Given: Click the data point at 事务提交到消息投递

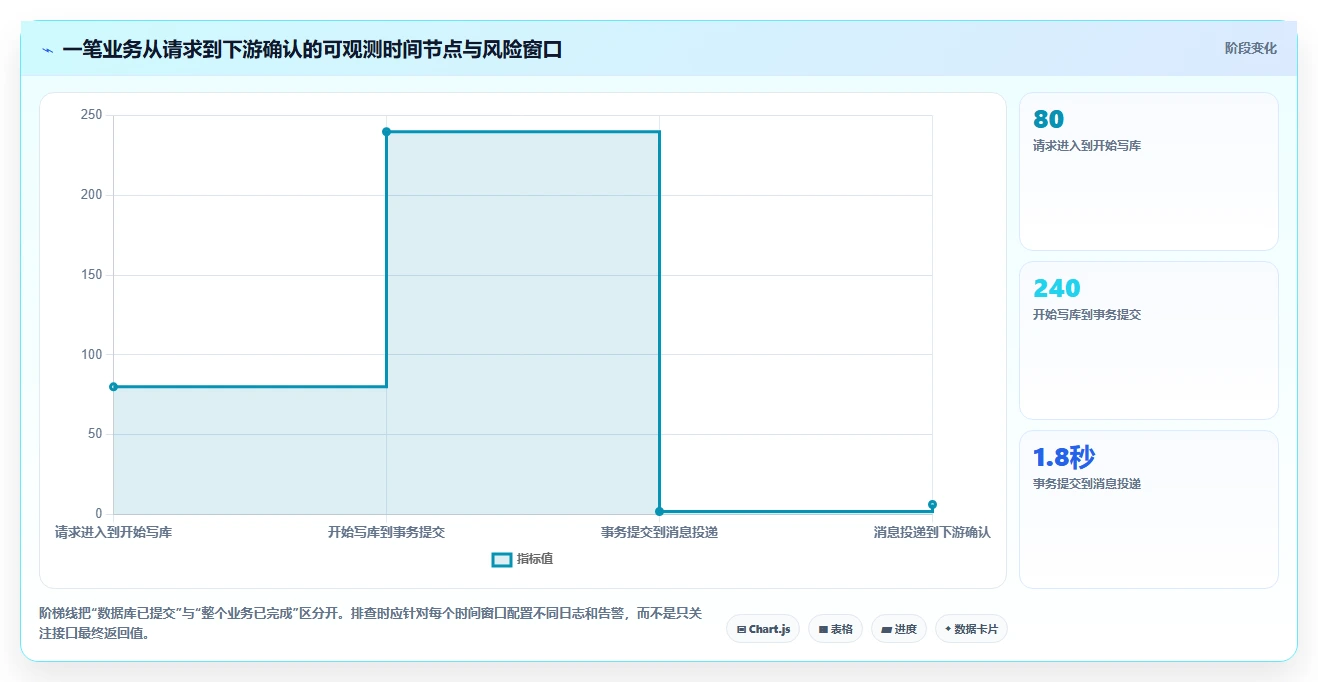Looking at the screenshot, I should [x=659, y=512].
